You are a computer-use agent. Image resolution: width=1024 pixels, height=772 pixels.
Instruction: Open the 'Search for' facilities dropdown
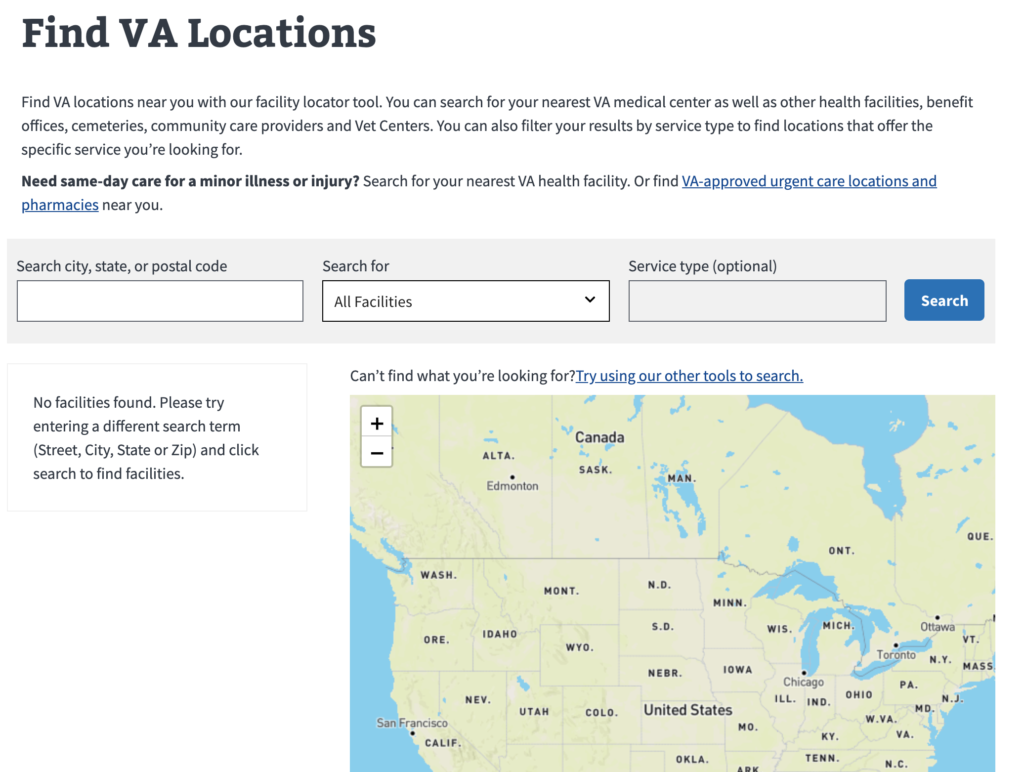[x=465, y=301]
